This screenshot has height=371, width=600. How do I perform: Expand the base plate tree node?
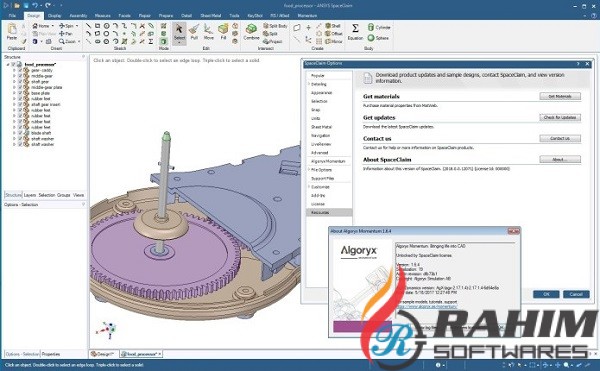tap(15, 93)
